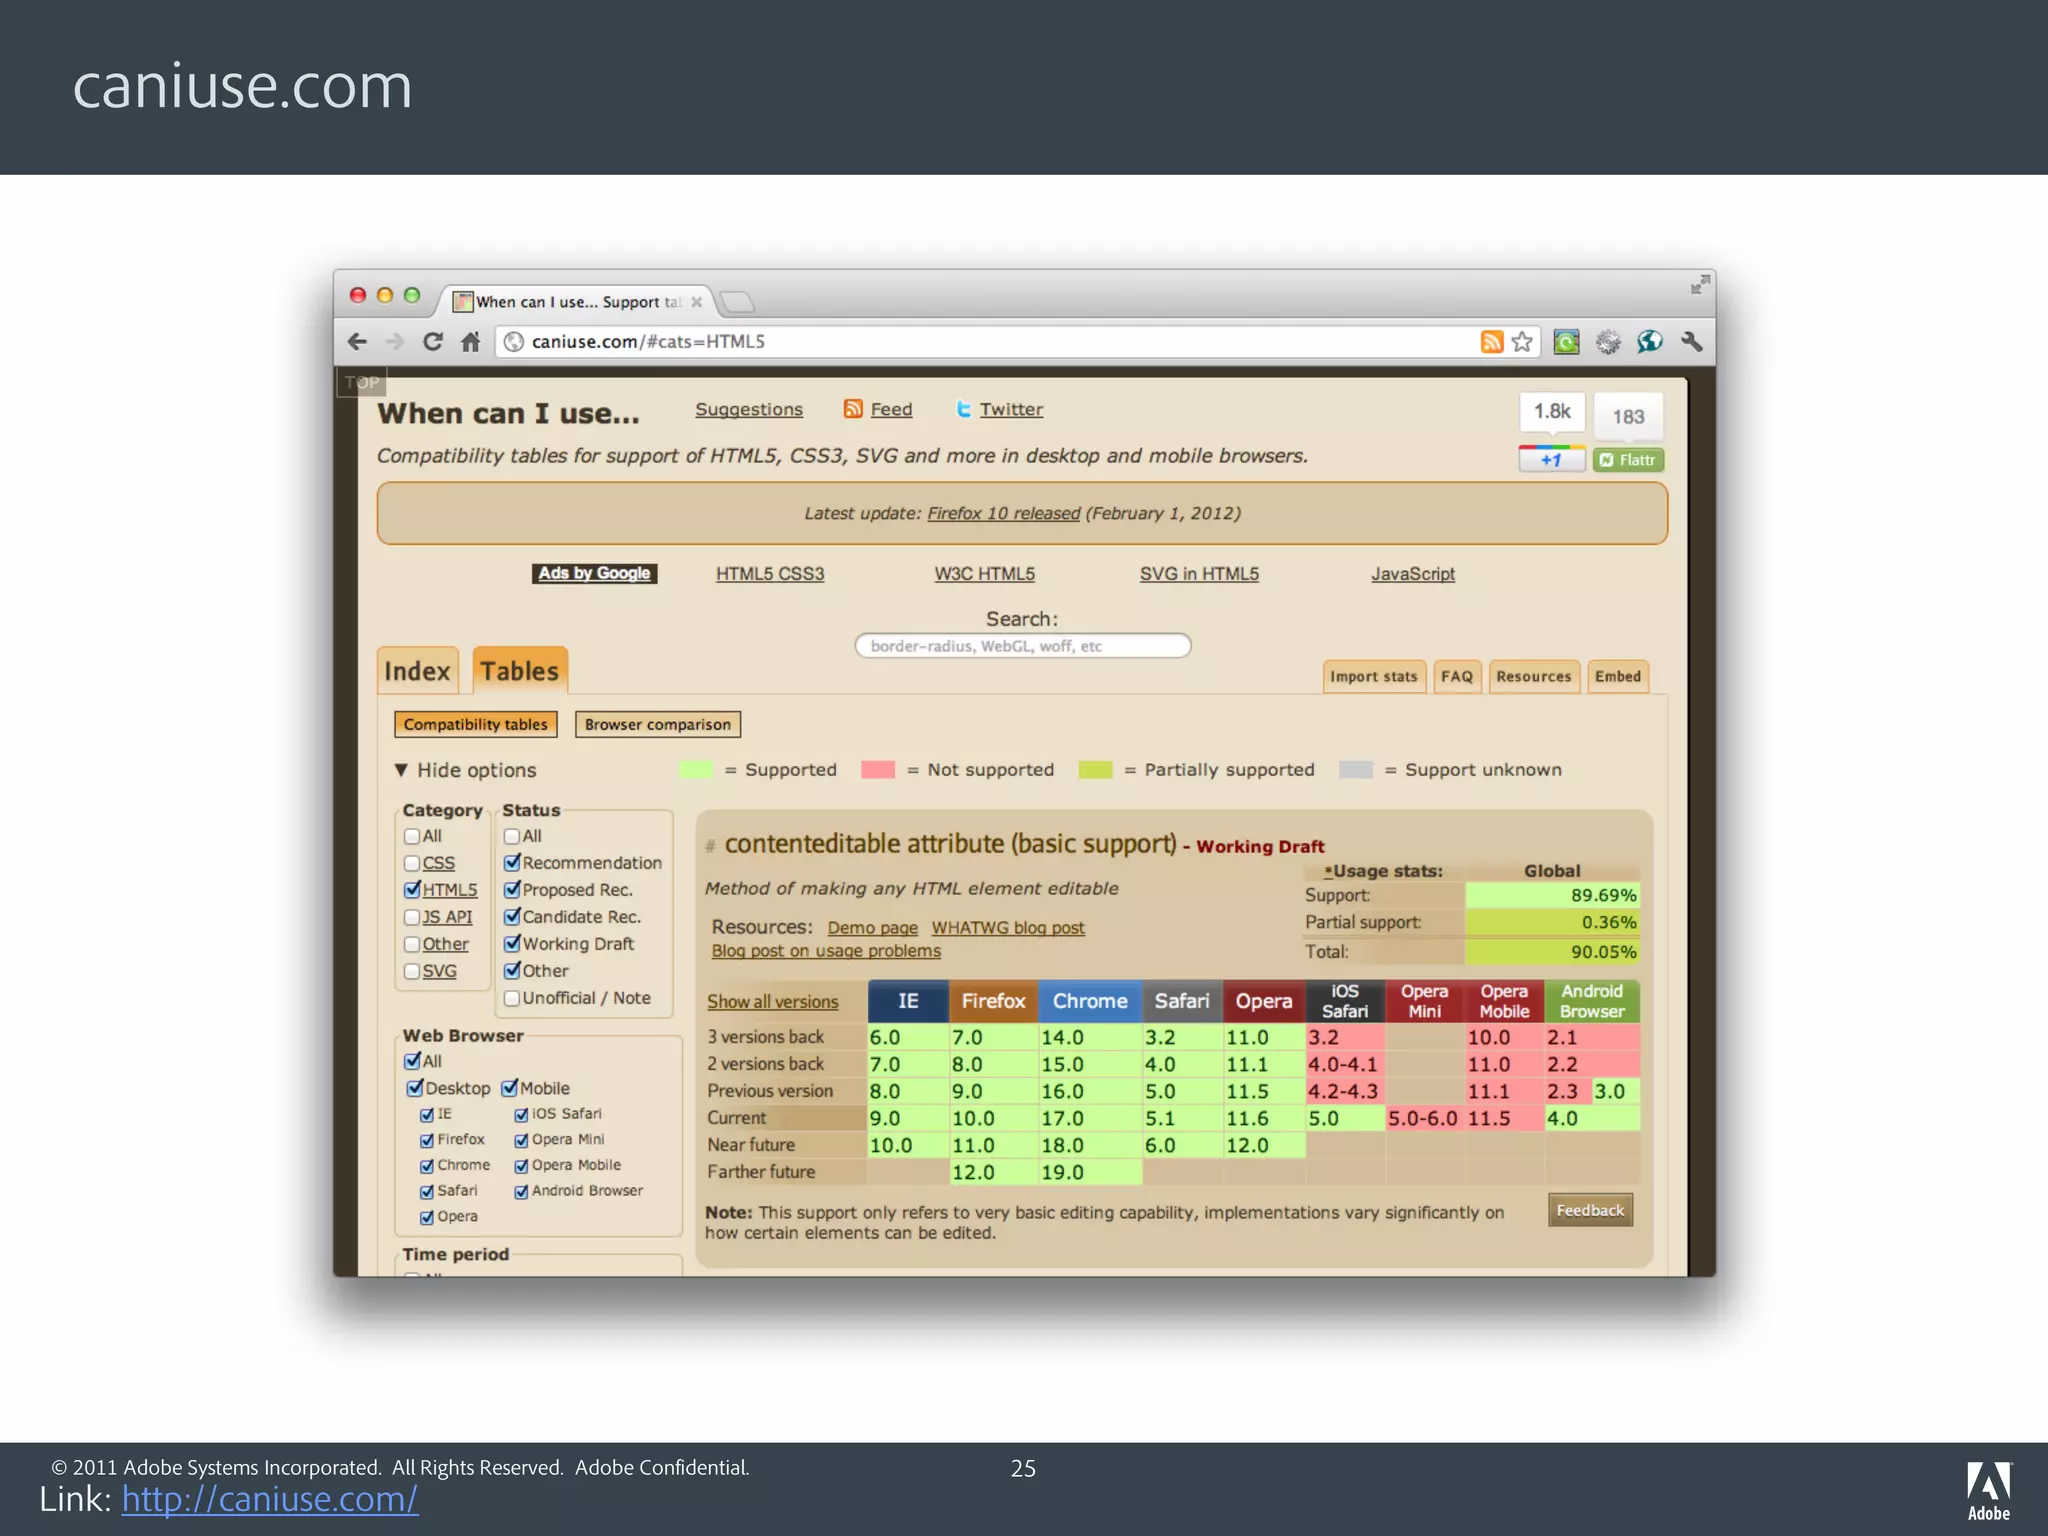Screen dimensions: 2048x1536
Task: Open the Import stats tab
Action: point(1374,677)
